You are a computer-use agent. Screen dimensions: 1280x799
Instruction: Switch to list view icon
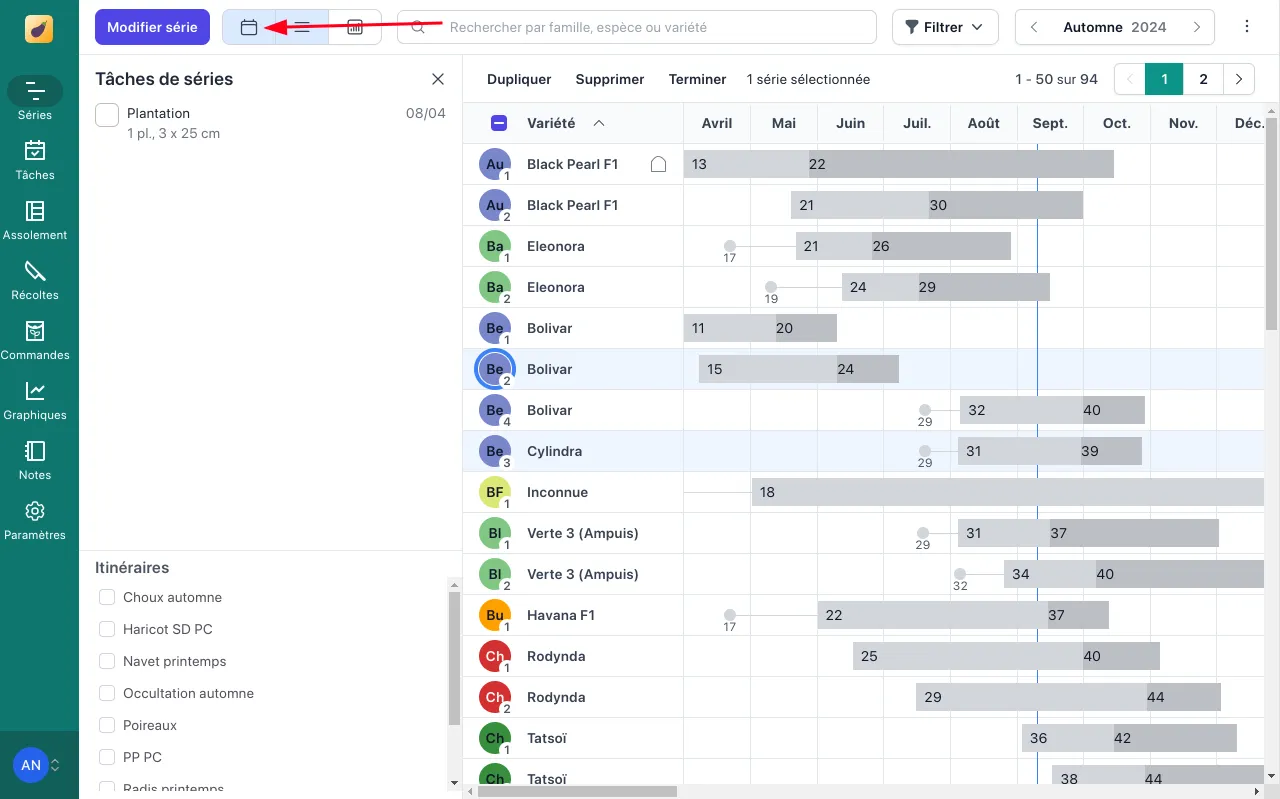coord(302,28)
